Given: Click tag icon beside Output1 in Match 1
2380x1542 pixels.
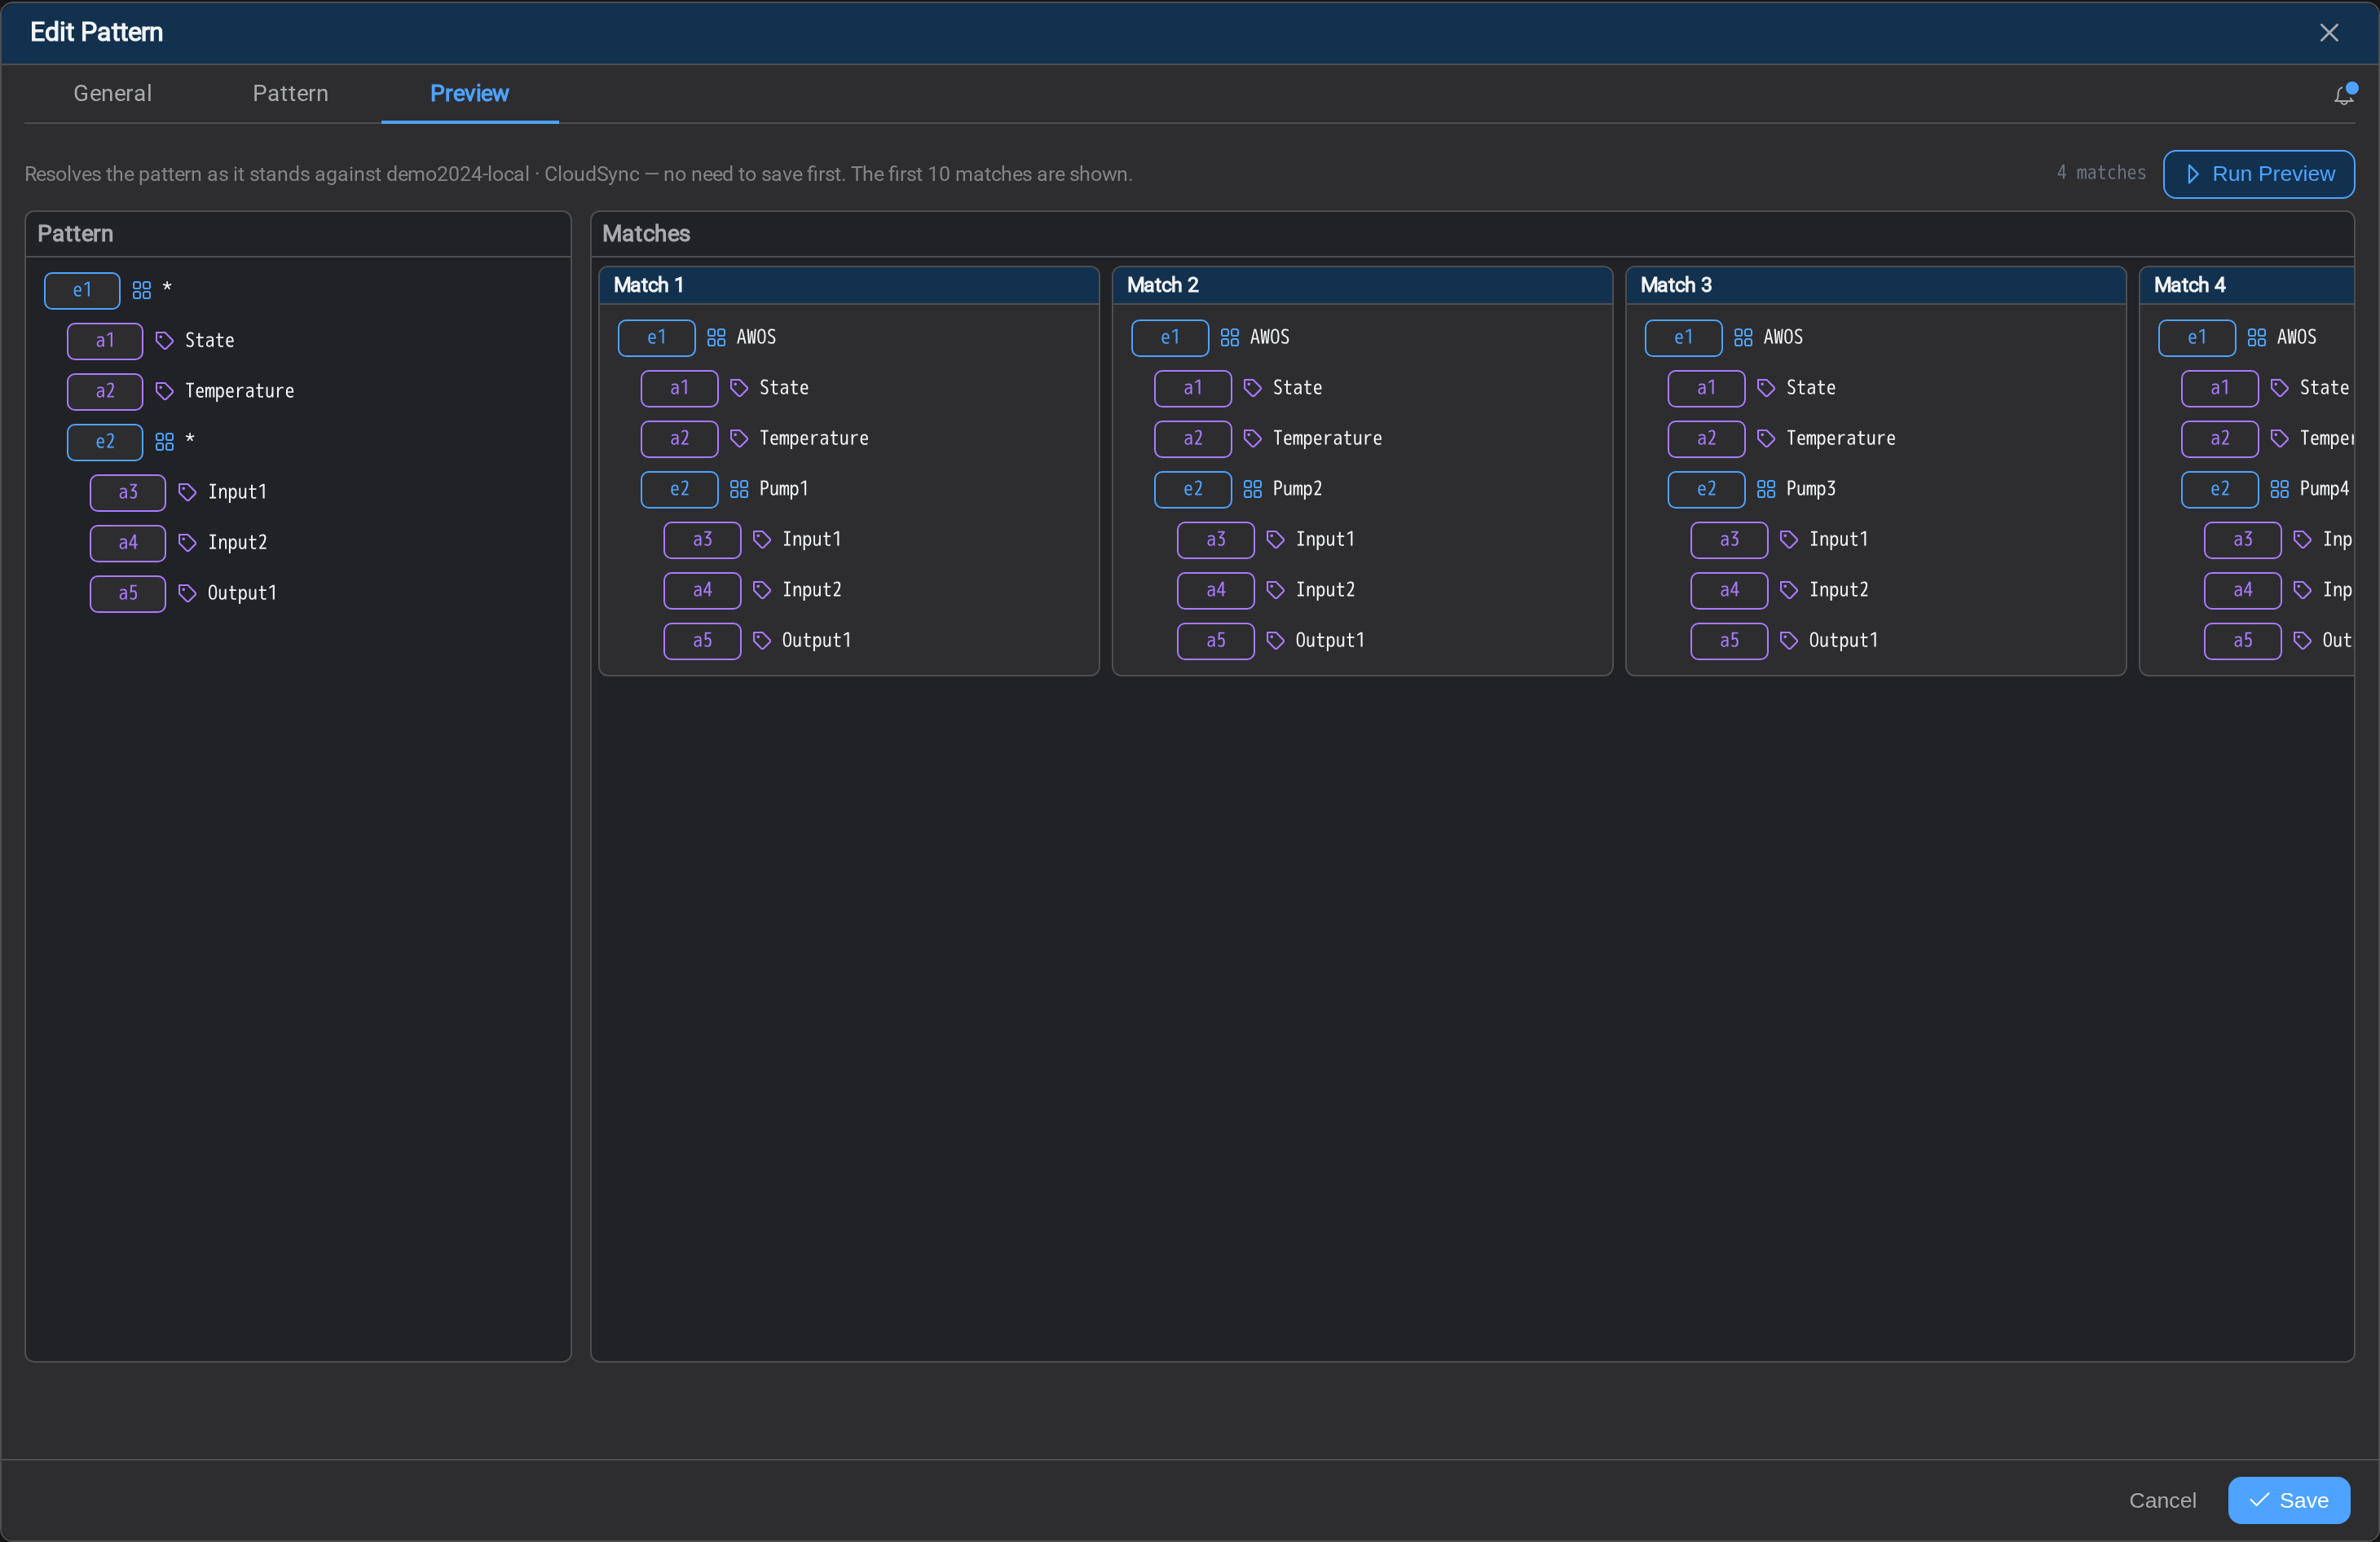Looking at the screenshot, I should (762, 641).
